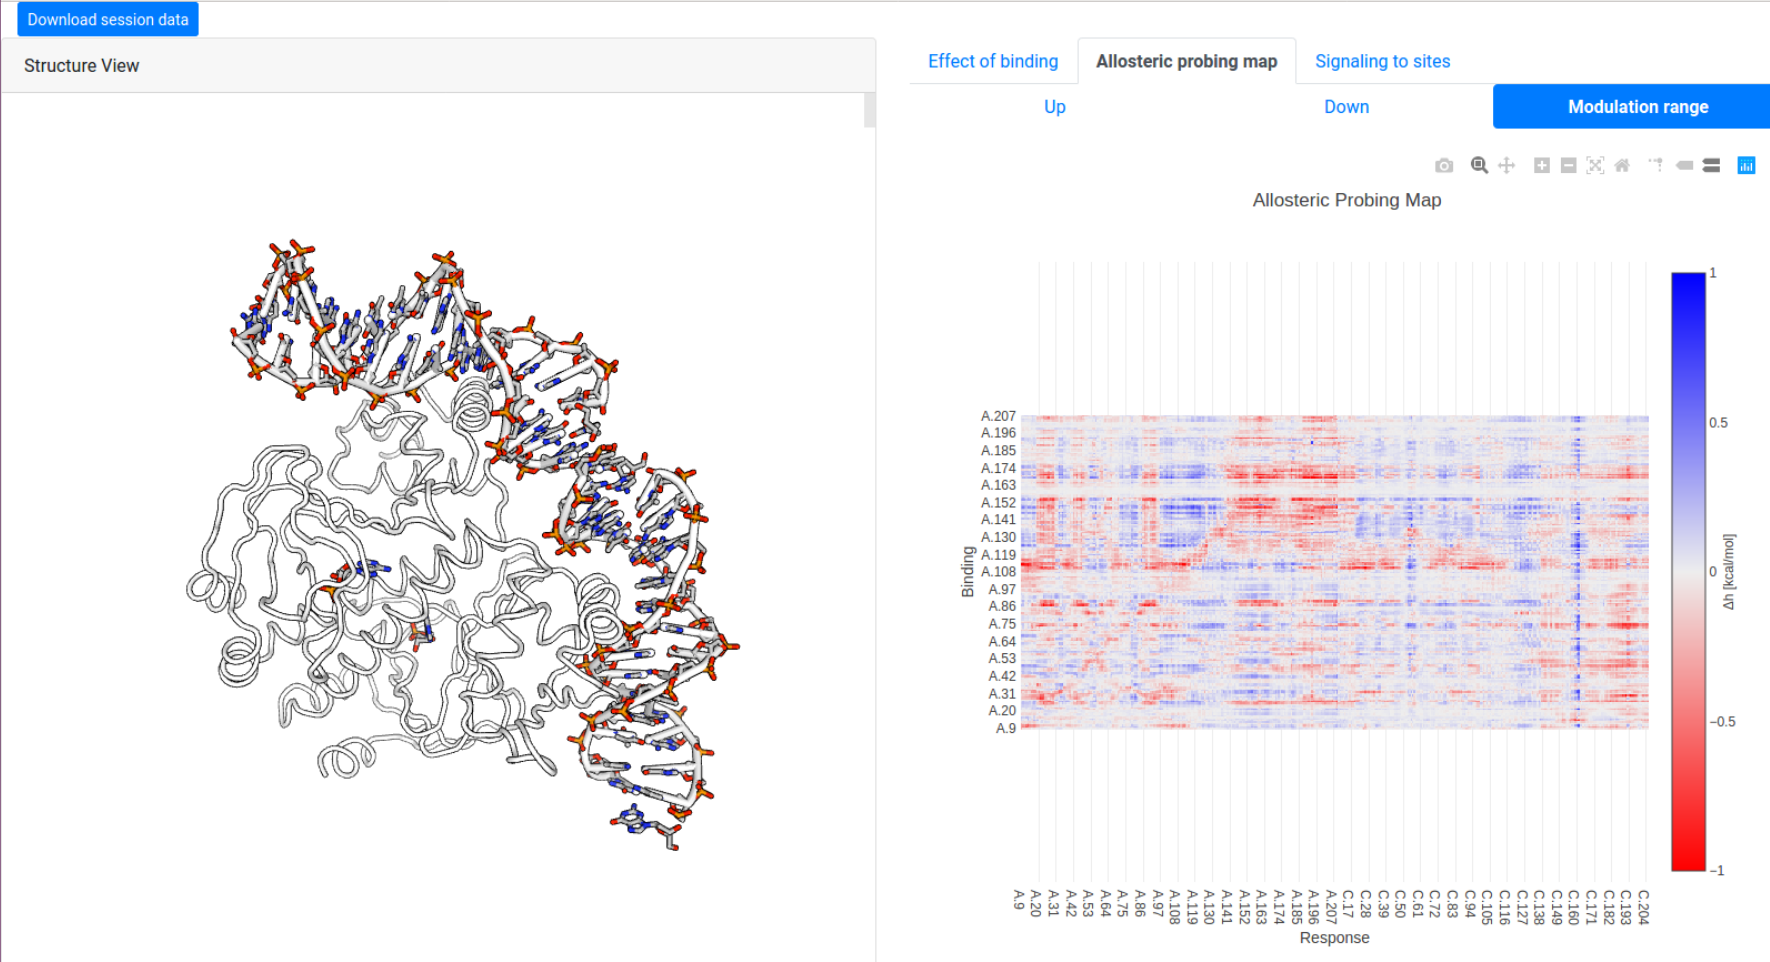Image resolution: width=1770 pixels, height=962 pixels.
Task: Enable compare data on hover
Action: pyautogui.click(x=1711, y=166)
